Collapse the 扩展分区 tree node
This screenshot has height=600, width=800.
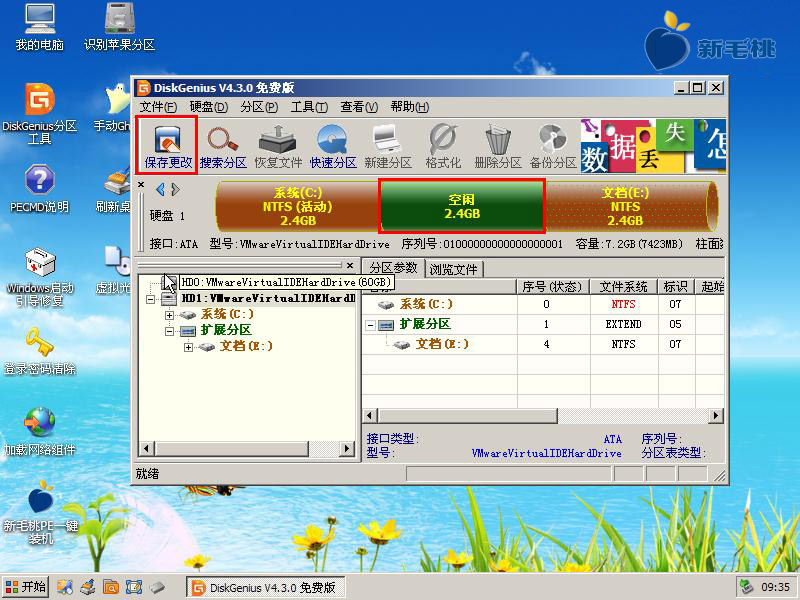tap(169, 331)
